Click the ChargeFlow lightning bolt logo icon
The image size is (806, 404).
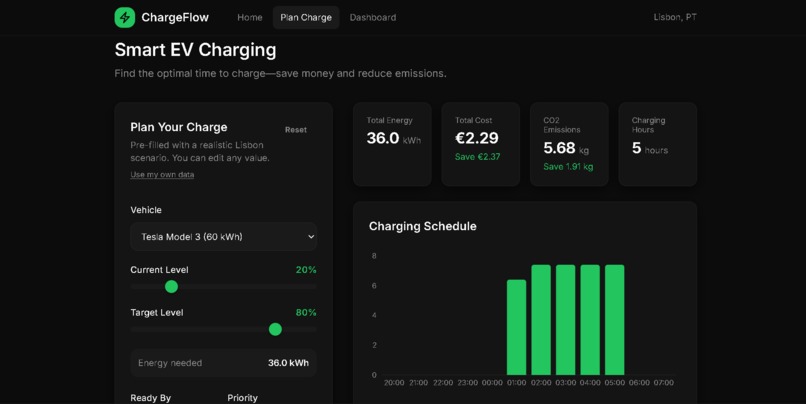tap(124, 17)
